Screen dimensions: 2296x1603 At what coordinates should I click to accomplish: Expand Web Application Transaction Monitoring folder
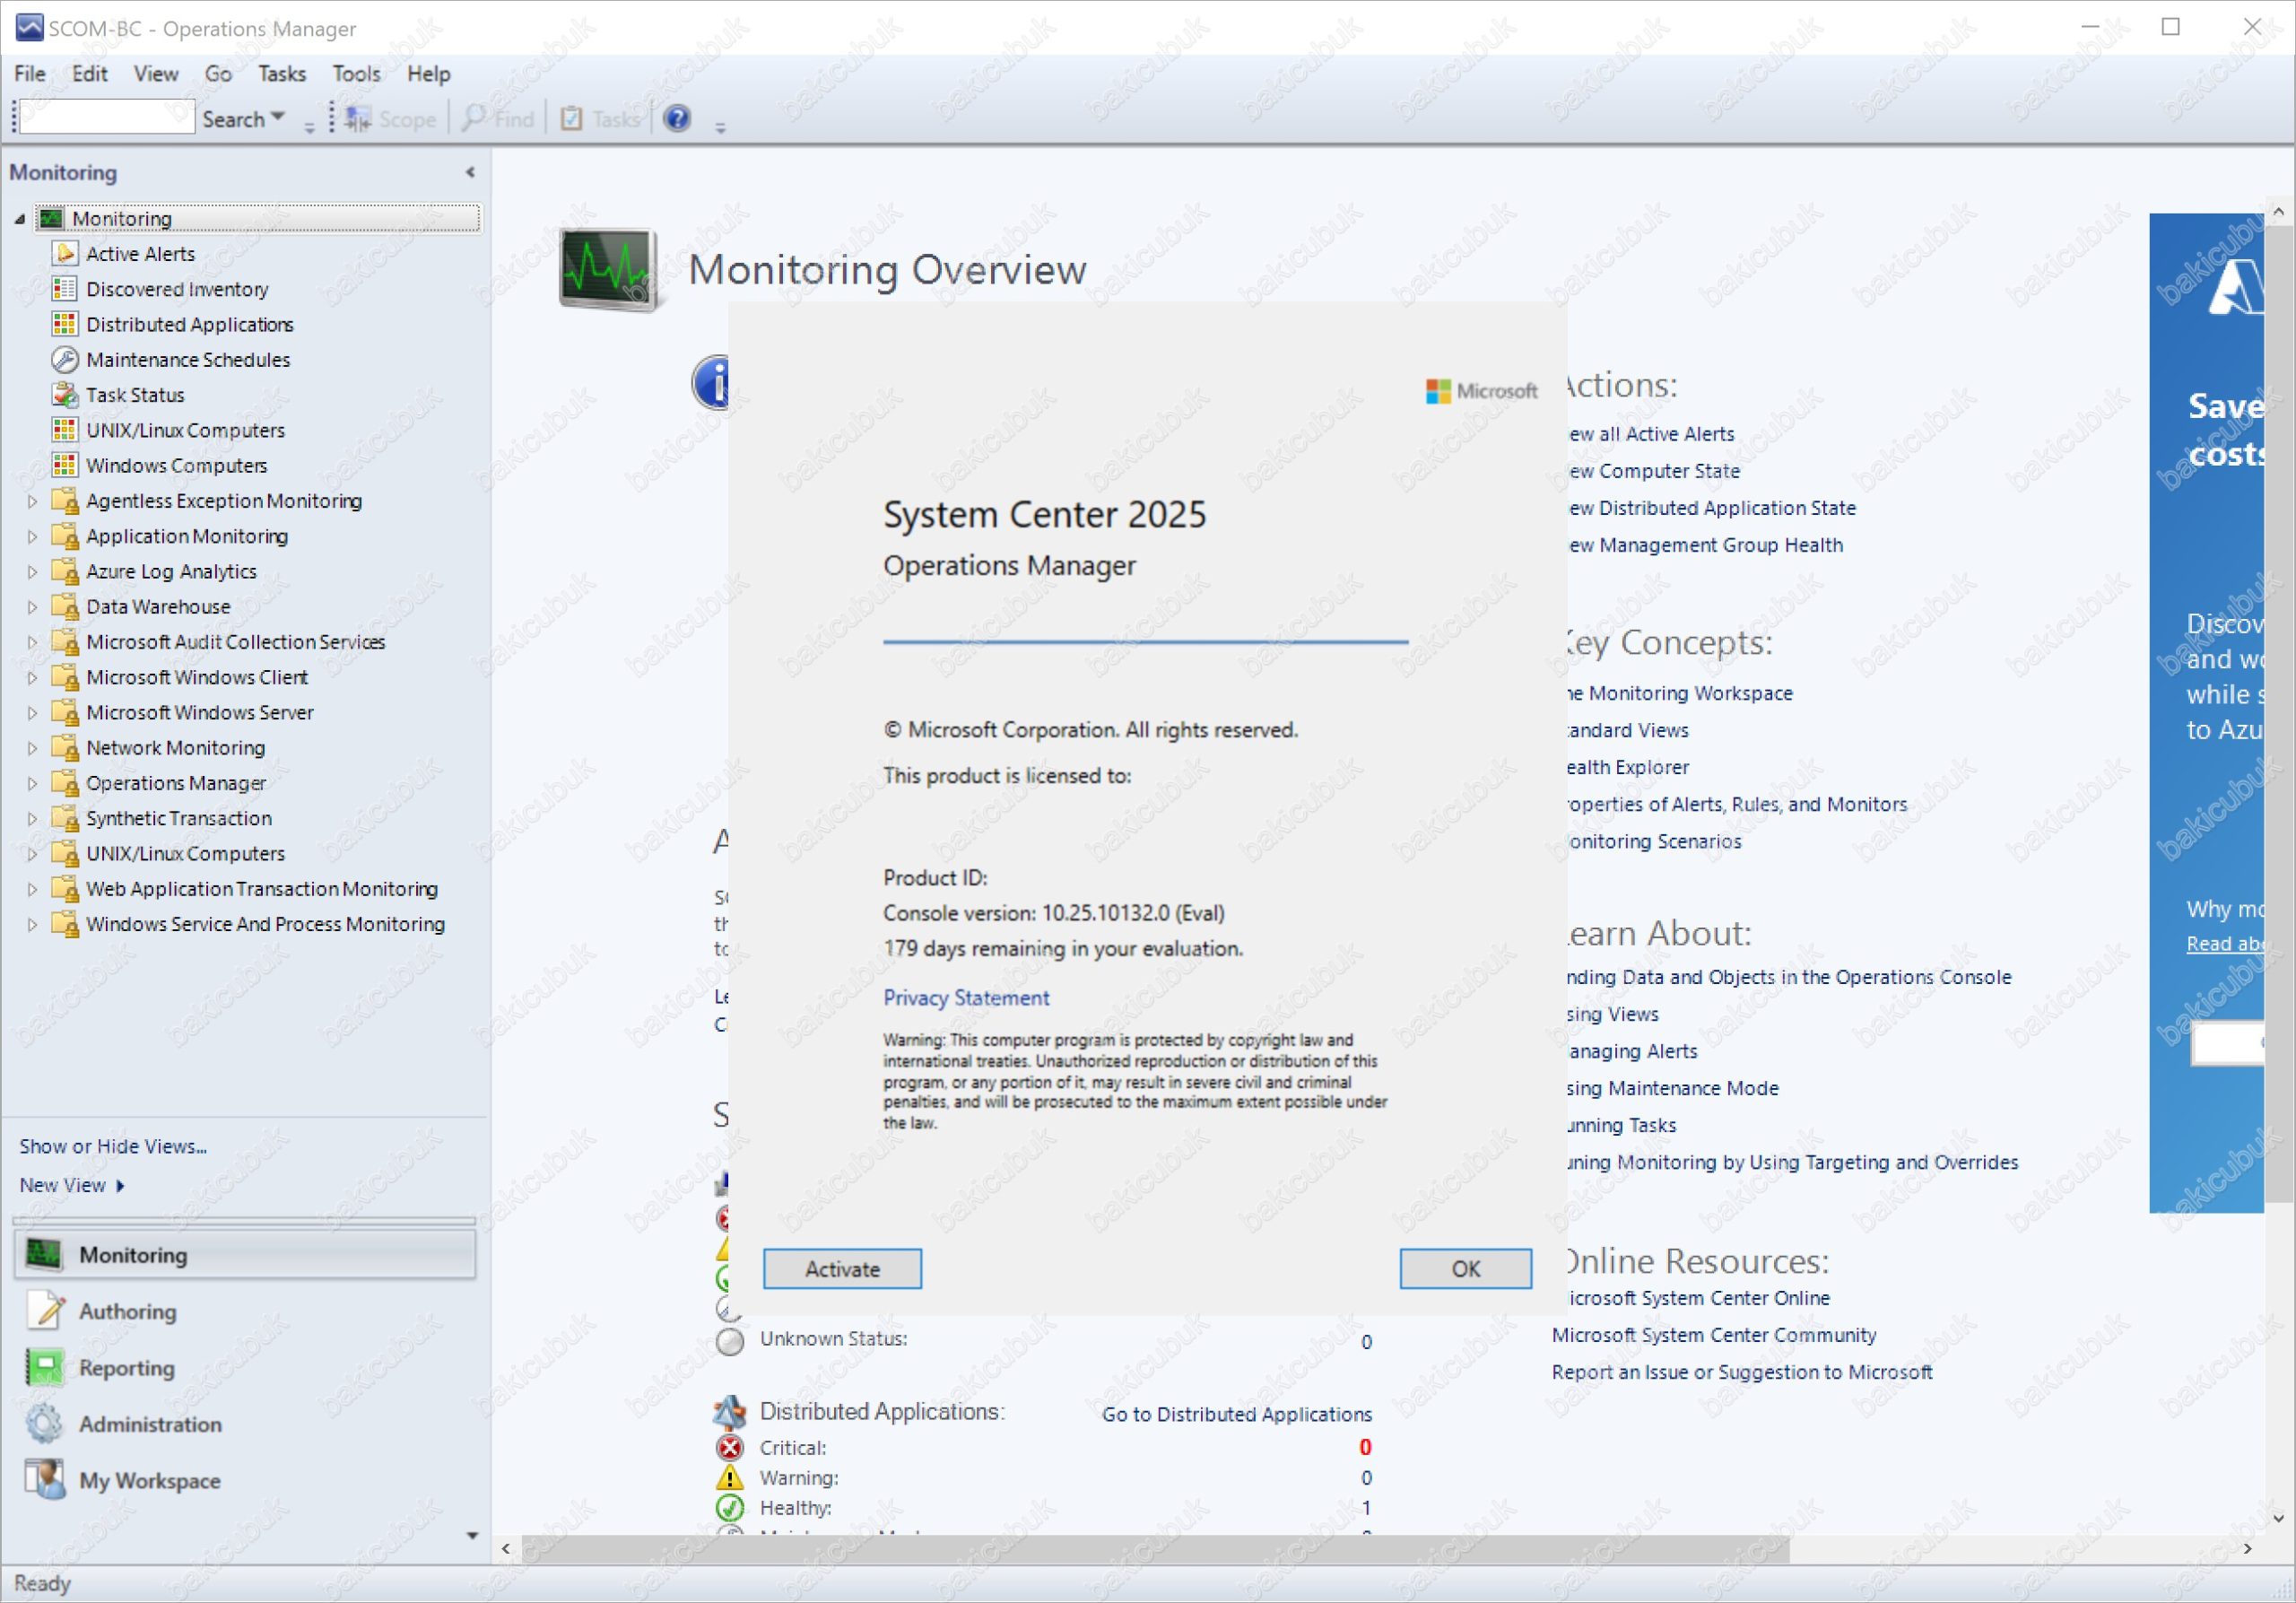pyautogui.click(x=32, y=889)
